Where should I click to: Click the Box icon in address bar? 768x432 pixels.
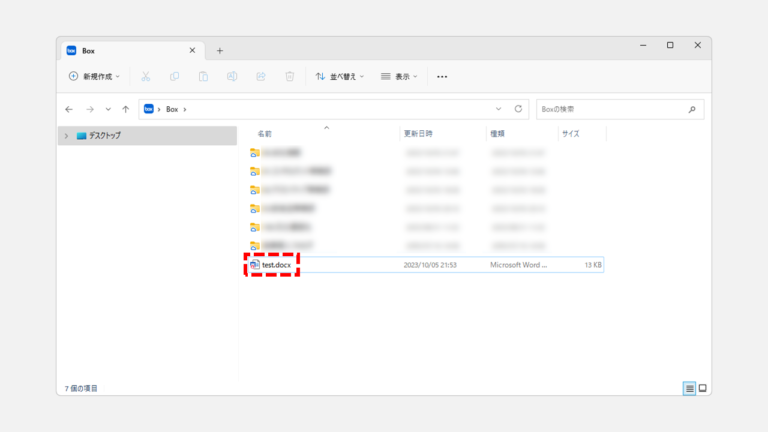pos(148,109)
